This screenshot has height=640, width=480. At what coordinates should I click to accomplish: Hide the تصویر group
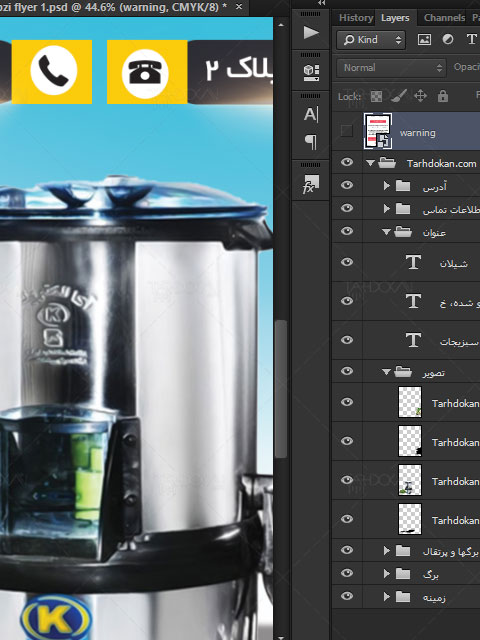[347, 371]
